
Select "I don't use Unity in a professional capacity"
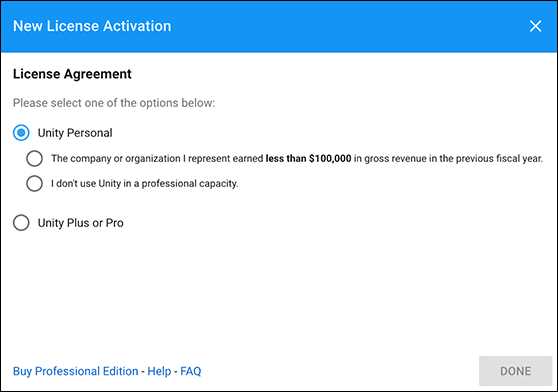tap(35, 184)
